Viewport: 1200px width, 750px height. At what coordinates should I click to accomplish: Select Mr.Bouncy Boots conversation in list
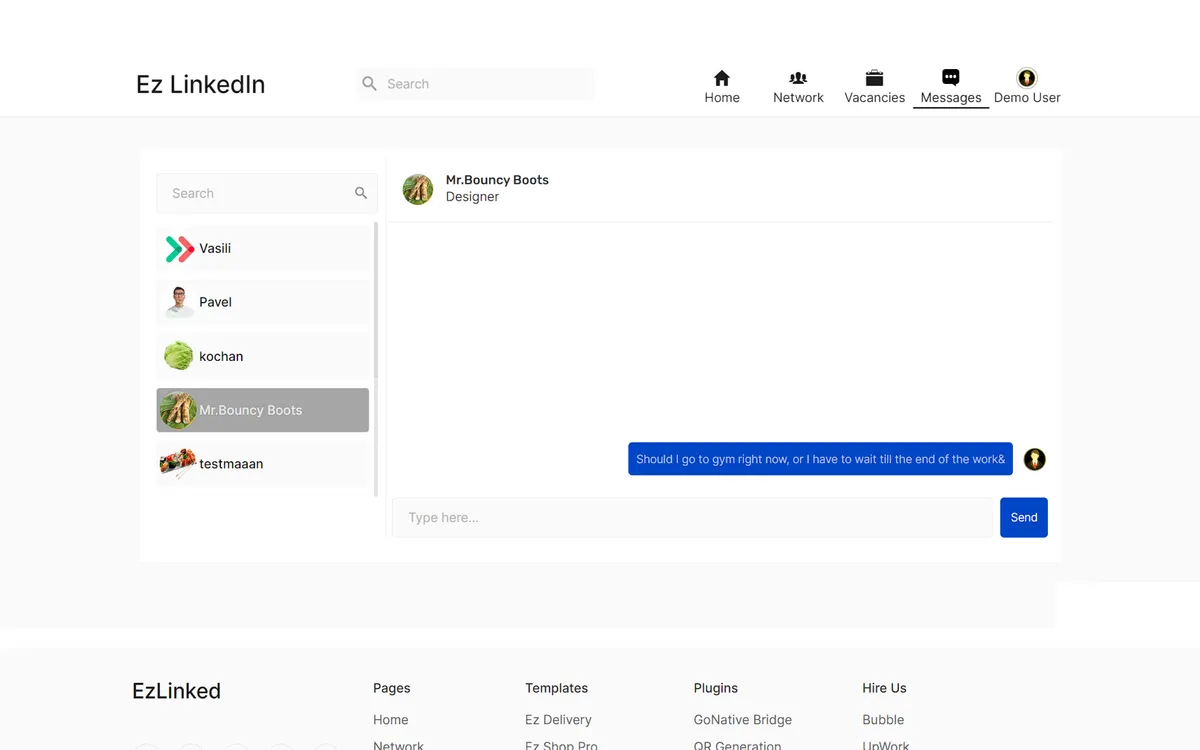click(263, 410)
